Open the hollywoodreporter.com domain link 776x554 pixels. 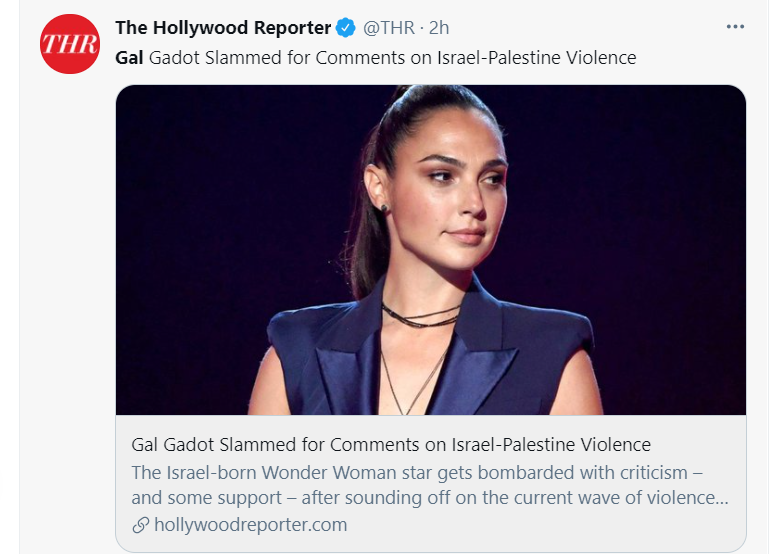point(250,525)
